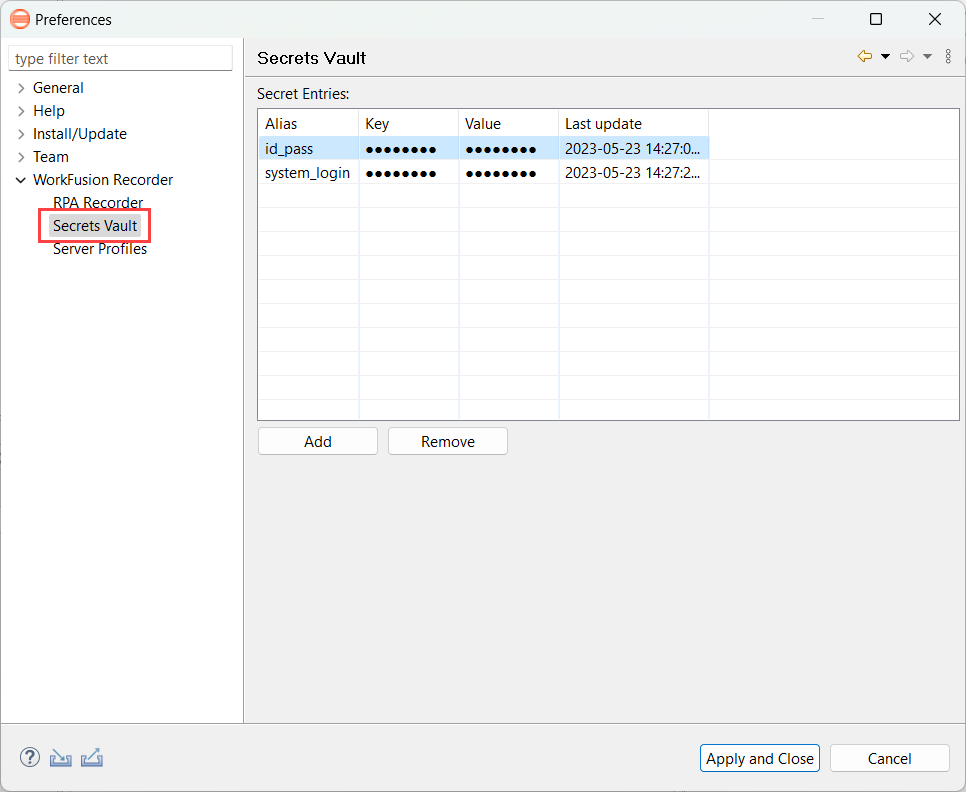Select RPA Recorder in the tree
The image size is (966, 792).
tap(98, 203)
